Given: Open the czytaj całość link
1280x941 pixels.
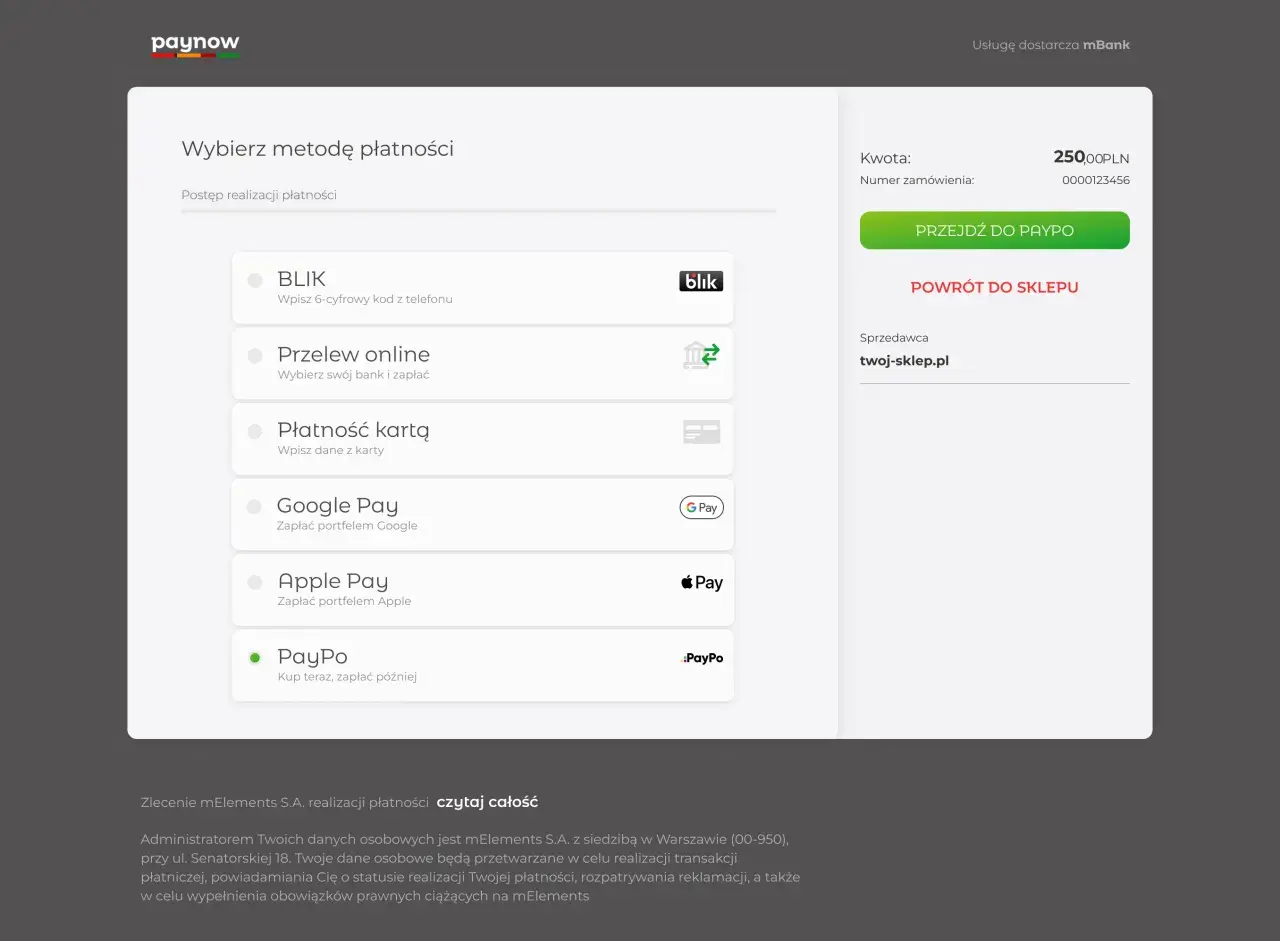Looking at the screenshot, I should [x=487, y=802].
